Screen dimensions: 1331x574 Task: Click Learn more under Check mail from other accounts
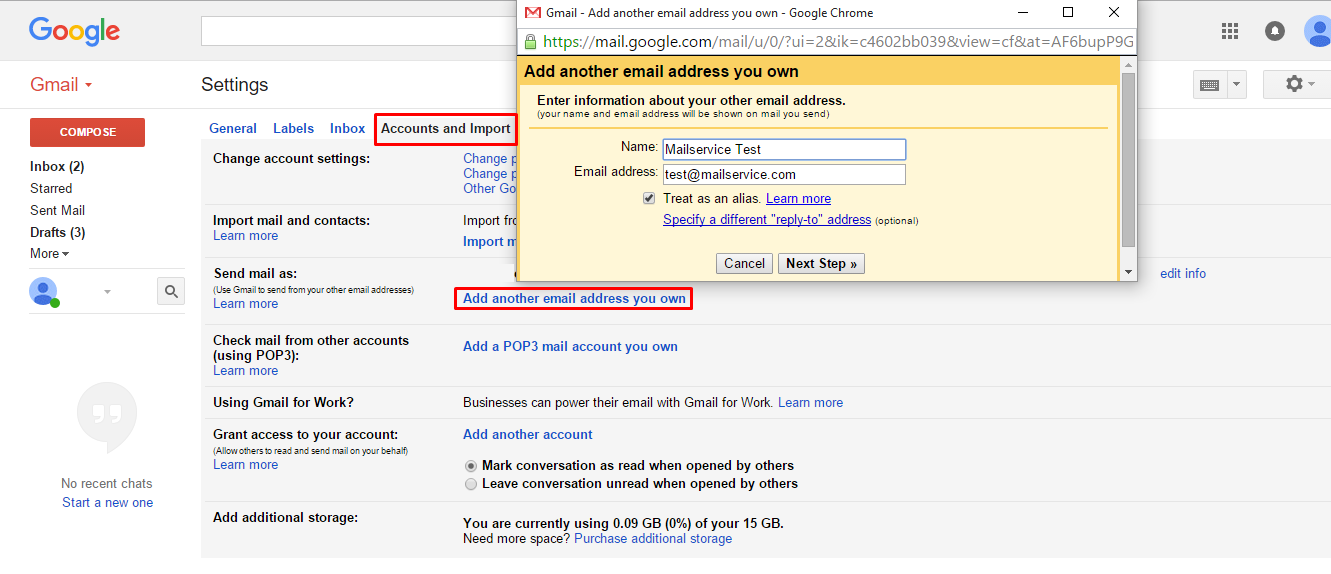click(x=245, y=370)
